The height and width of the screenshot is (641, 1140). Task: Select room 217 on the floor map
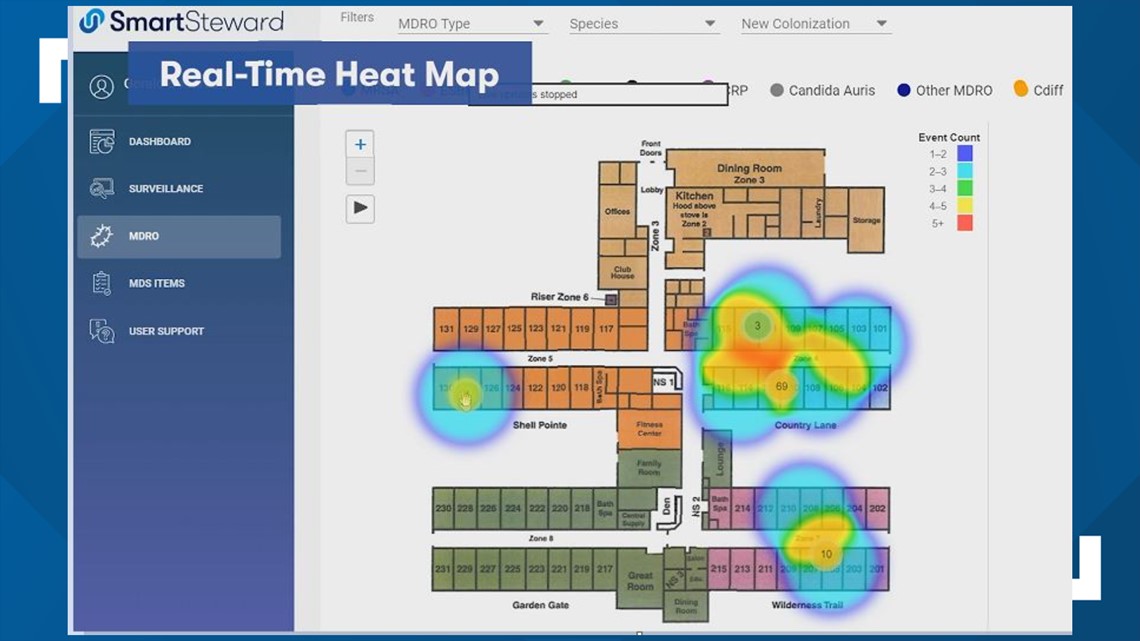point(605,568)
